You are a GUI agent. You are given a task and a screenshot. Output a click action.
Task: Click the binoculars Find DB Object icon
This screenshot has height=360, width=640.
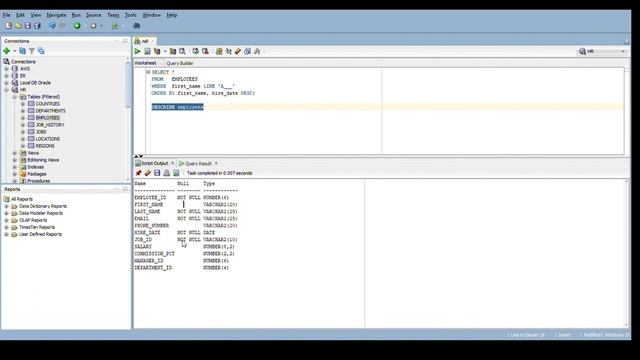point(137,26)
